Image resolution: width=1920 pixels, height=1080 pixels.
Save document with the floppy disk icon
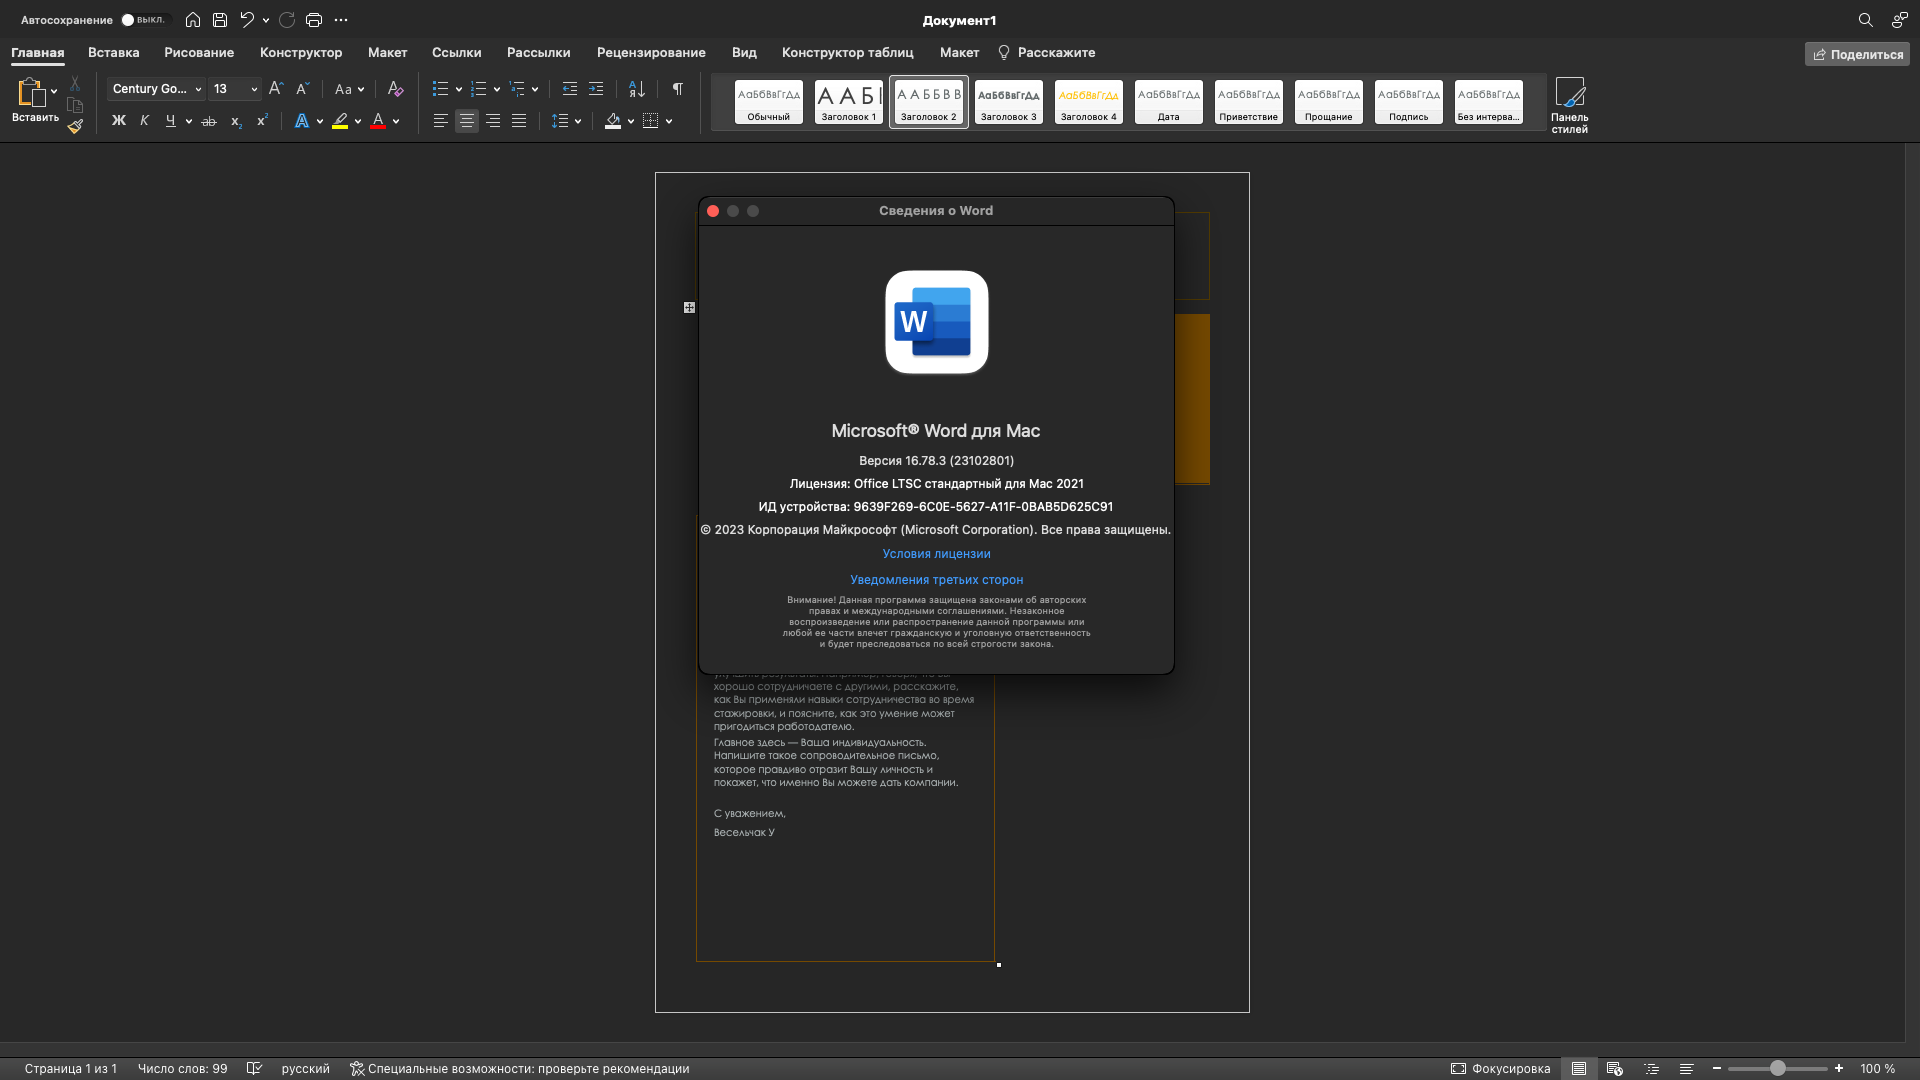coord(220,20)
